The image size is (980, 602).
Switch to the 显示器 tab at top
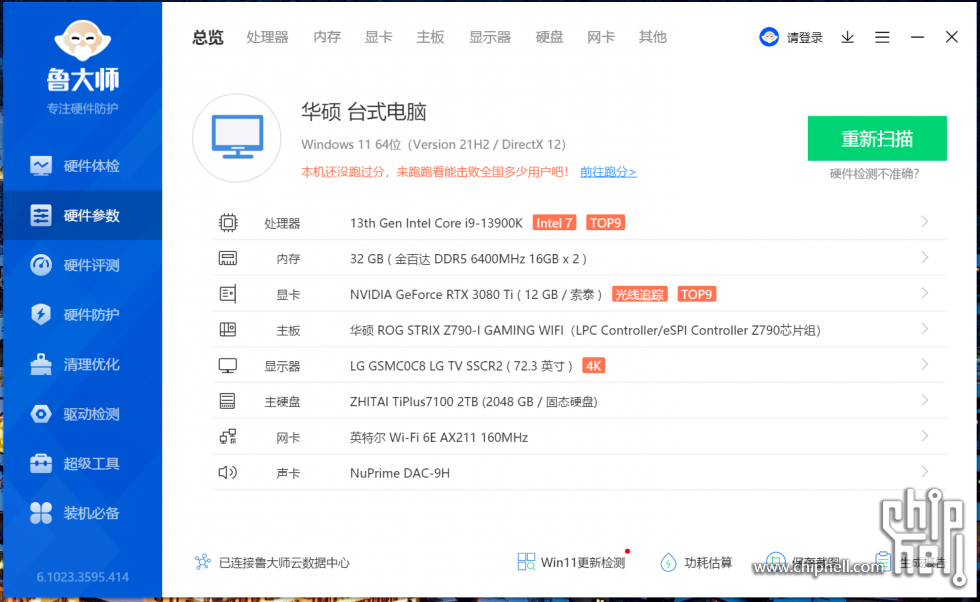(490, 38)
